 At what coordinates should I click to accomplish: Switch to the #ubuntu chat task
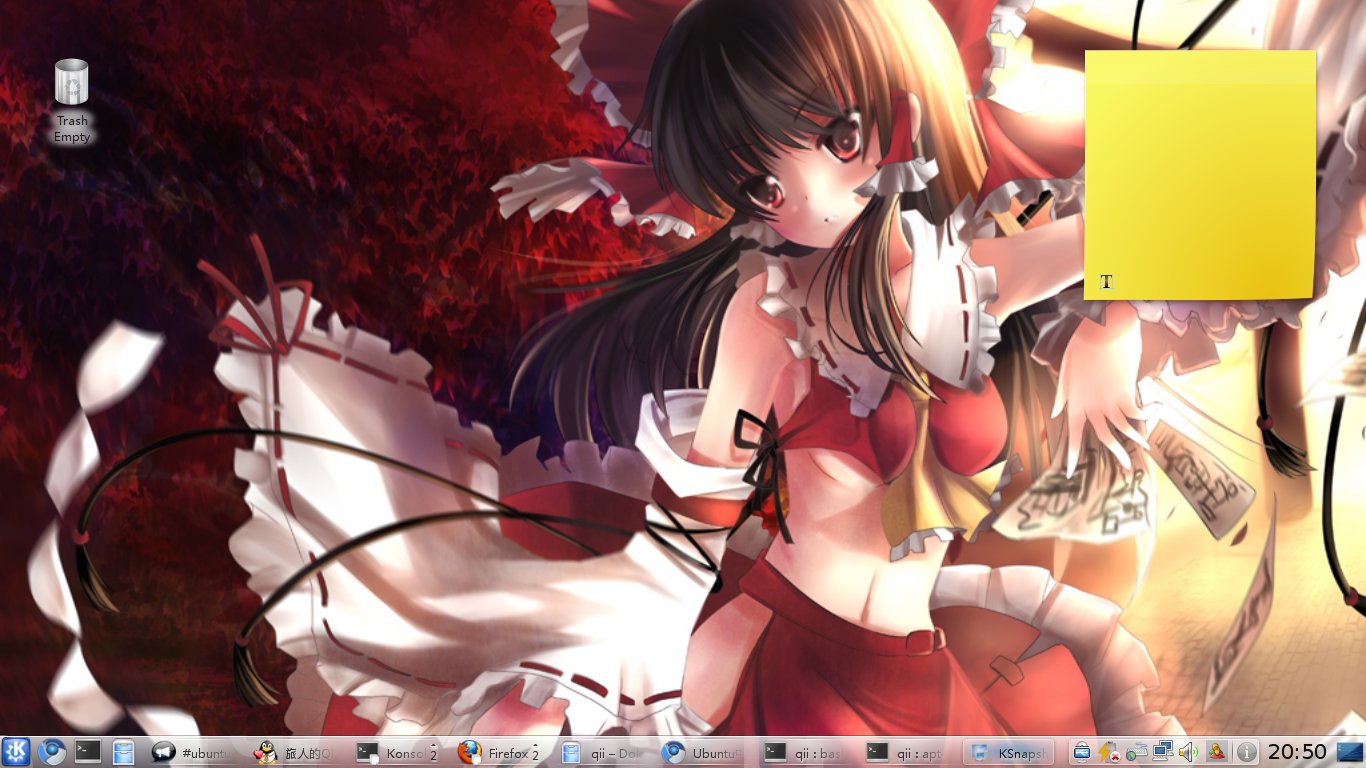click(x=195, y=753)
